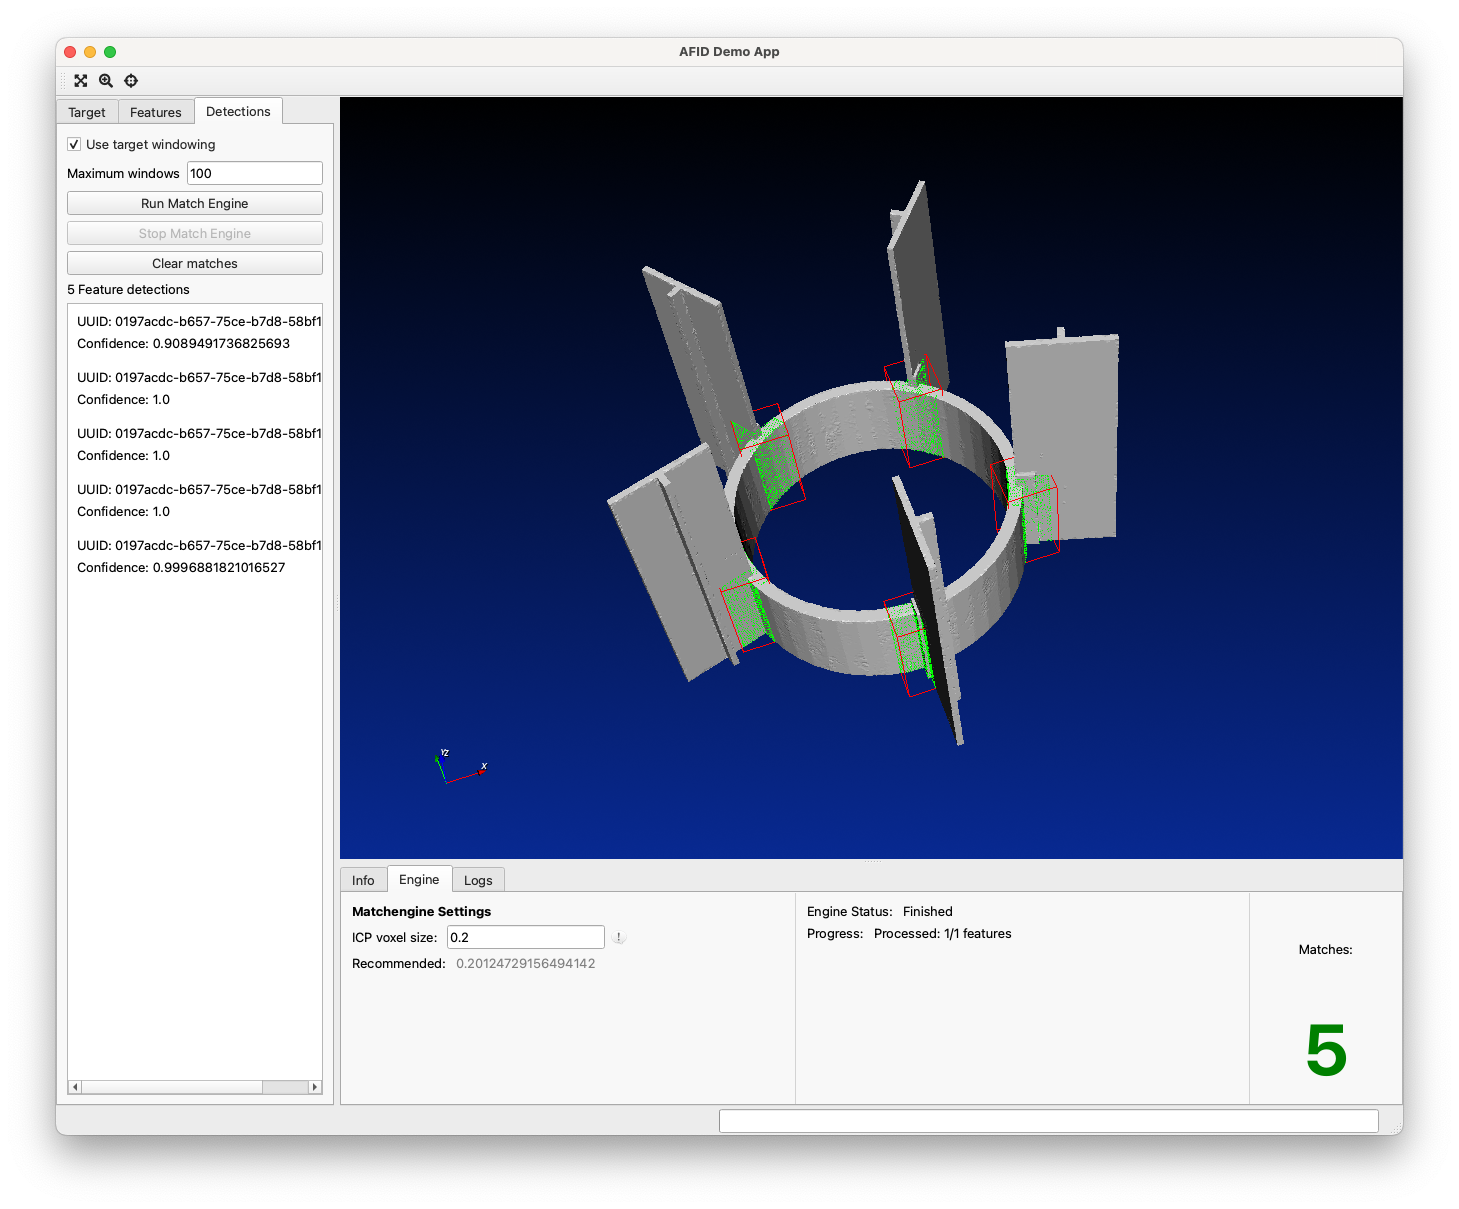Viewport: 1459px width, 1209px height.
Task: Click the scrollbar left arrow in detections list
Action: pos(75,1087)
